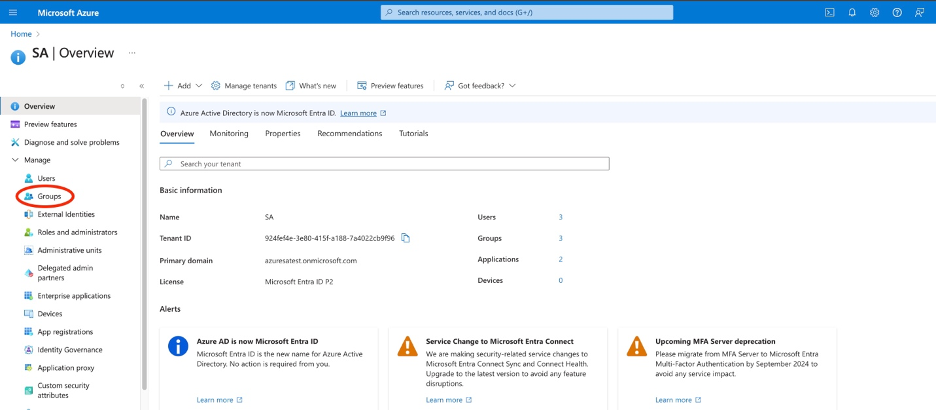Click the Primary domain value azuresatest.onmicrosoft.com

pos(310,261)
